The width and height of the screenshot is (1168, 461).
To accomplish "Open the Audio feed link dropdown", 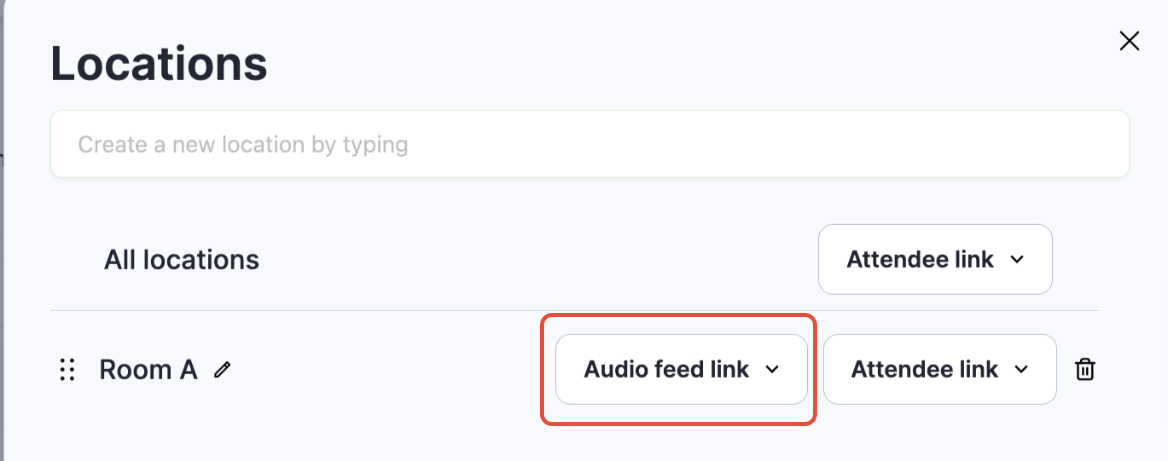I will click(x=681, y=370).
